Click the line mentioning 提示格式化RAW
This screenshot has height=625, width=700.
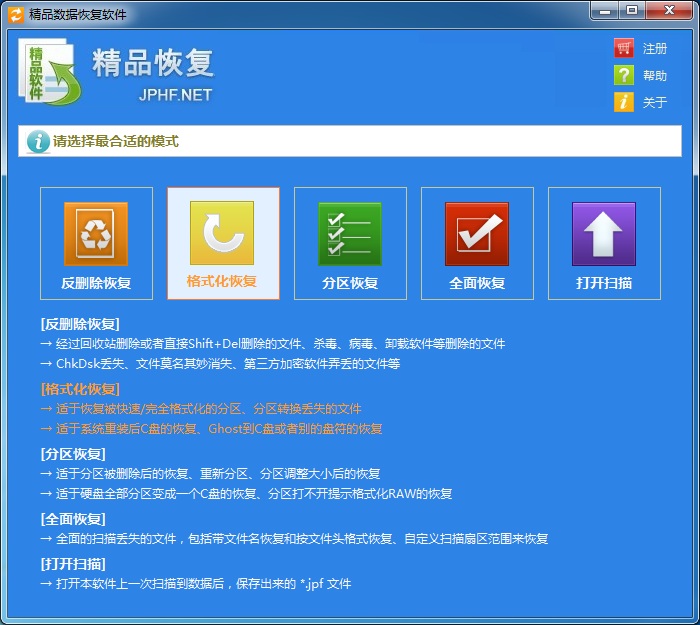(246, 494)
